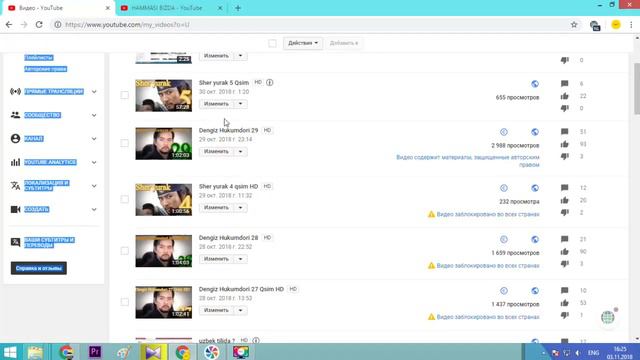Click the live streaming sidebar icon

pos(16,91)
